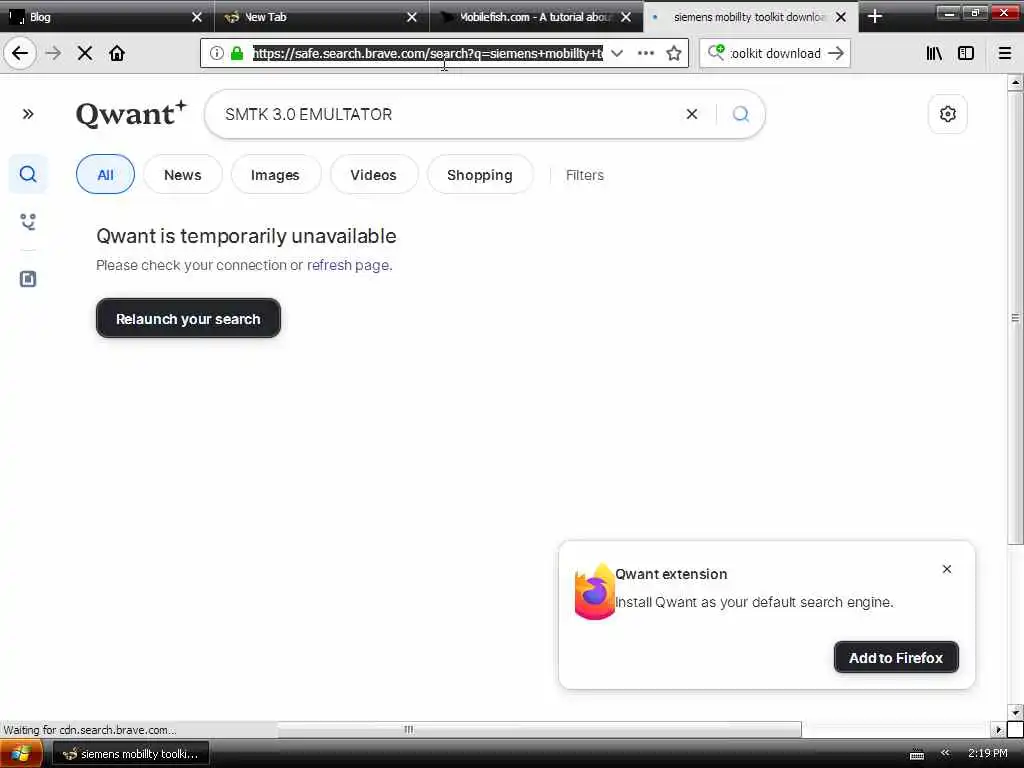Close the Blog browser tab
This screenshot has height=768, width=1024.
coord(197,17)
